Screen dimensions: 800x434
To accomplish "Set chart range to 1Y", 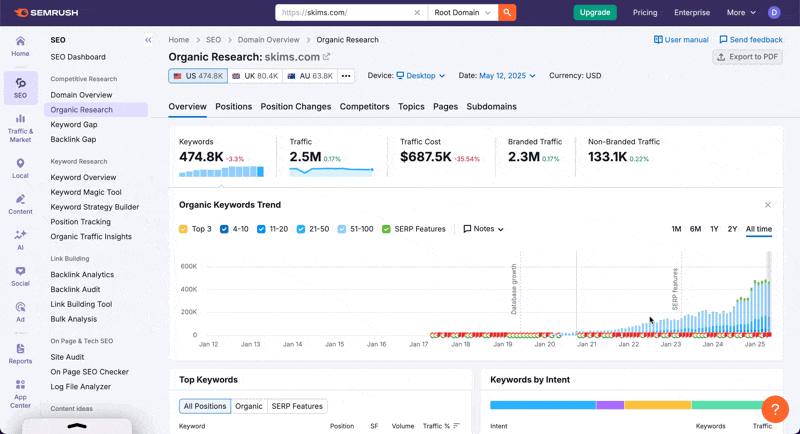I will [x=714, y=229].
